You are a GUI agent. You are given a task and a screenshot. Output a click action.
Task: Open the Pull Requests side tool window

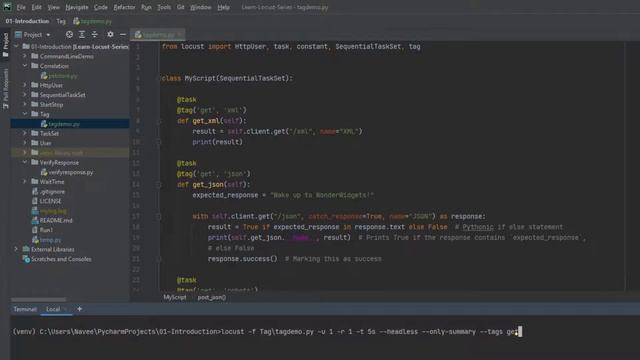(x=5, y=89)
